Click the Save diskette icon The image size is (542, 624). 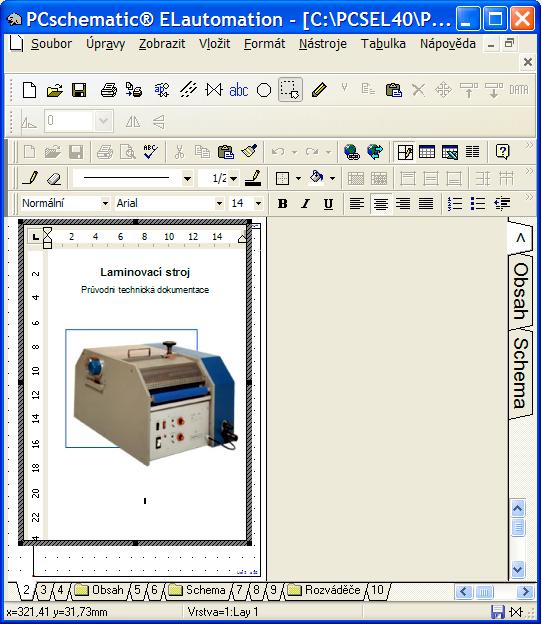(79, 90)
